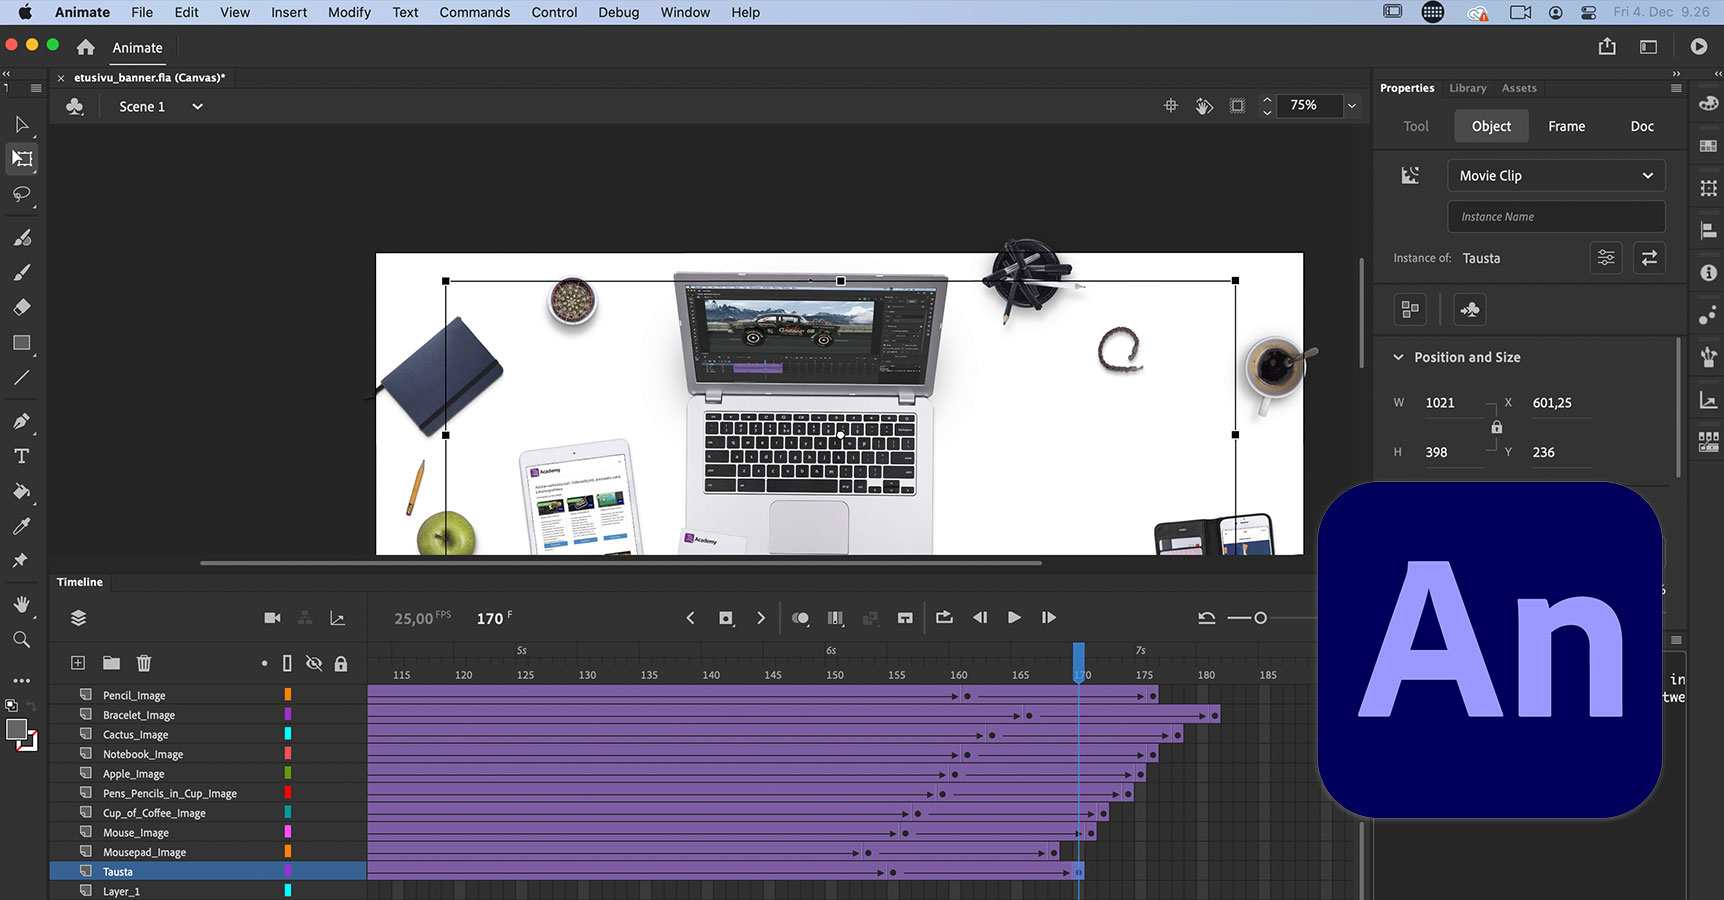
Task: Click the camera icon in timeline
Action: [272, 618]
